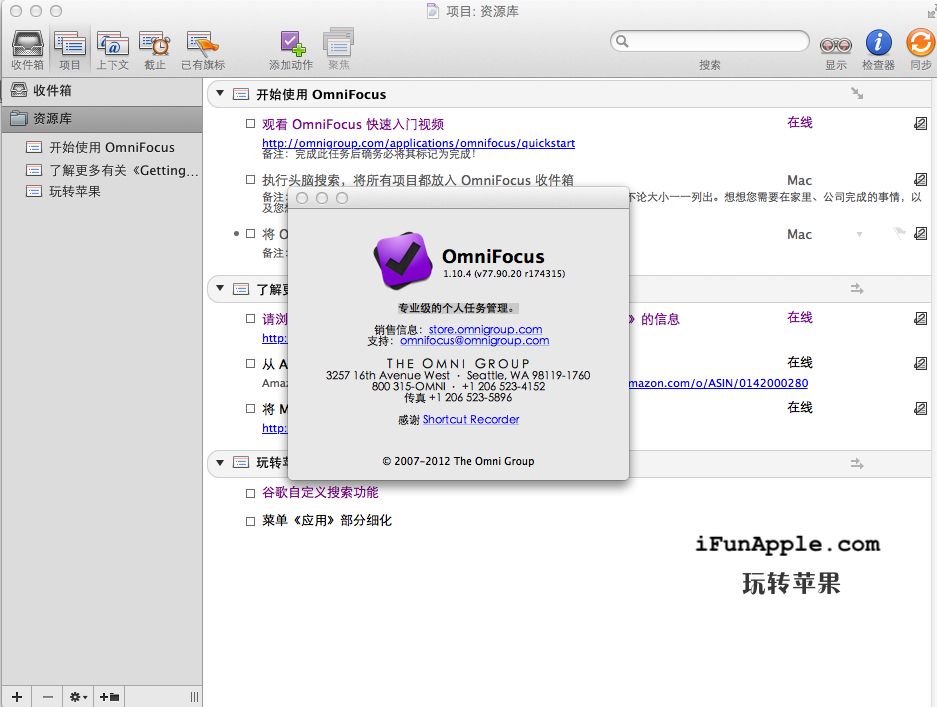Screen dimensions: 937x707
Task: Check off the selected 将 O… task
Action: point(250,234)
